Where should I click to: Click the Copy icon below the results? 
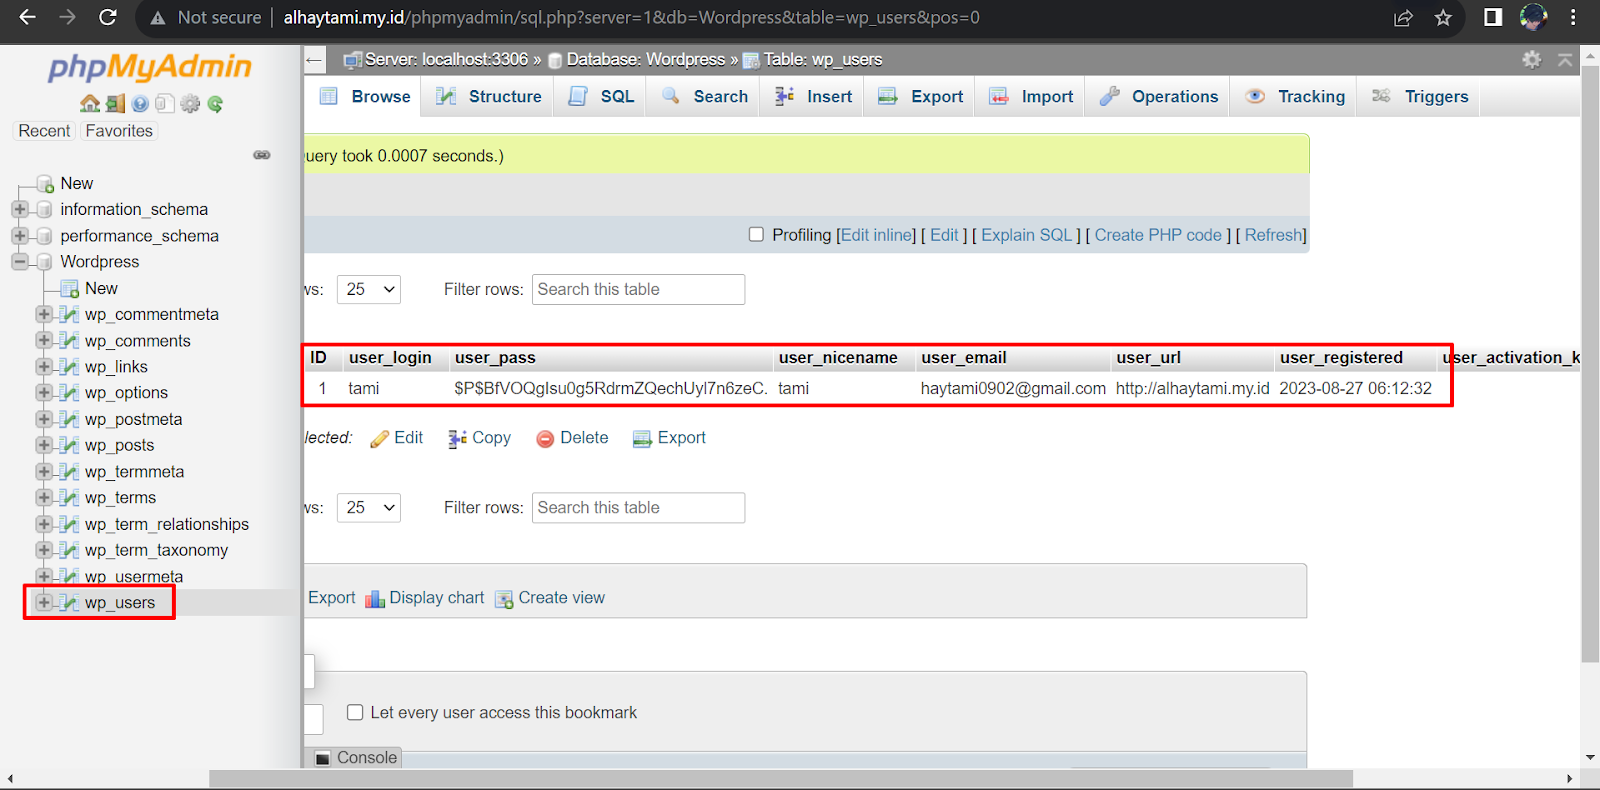pyautogui.click(x=458, y=439)
